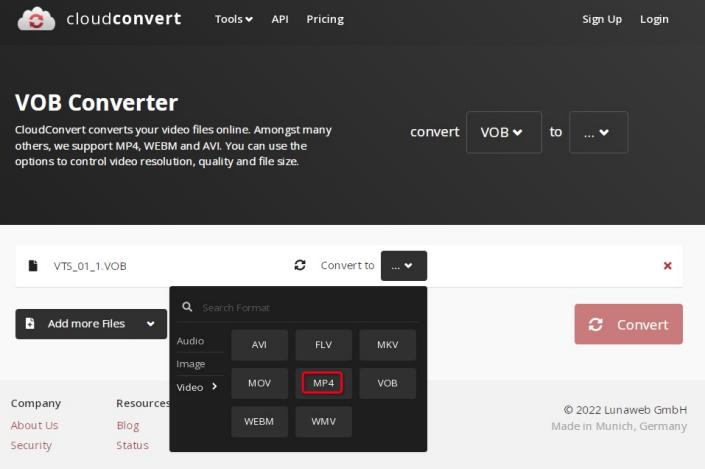Click the Login link
The height and width of the screenshot is (469, 705).
click(x=654, y=19)
